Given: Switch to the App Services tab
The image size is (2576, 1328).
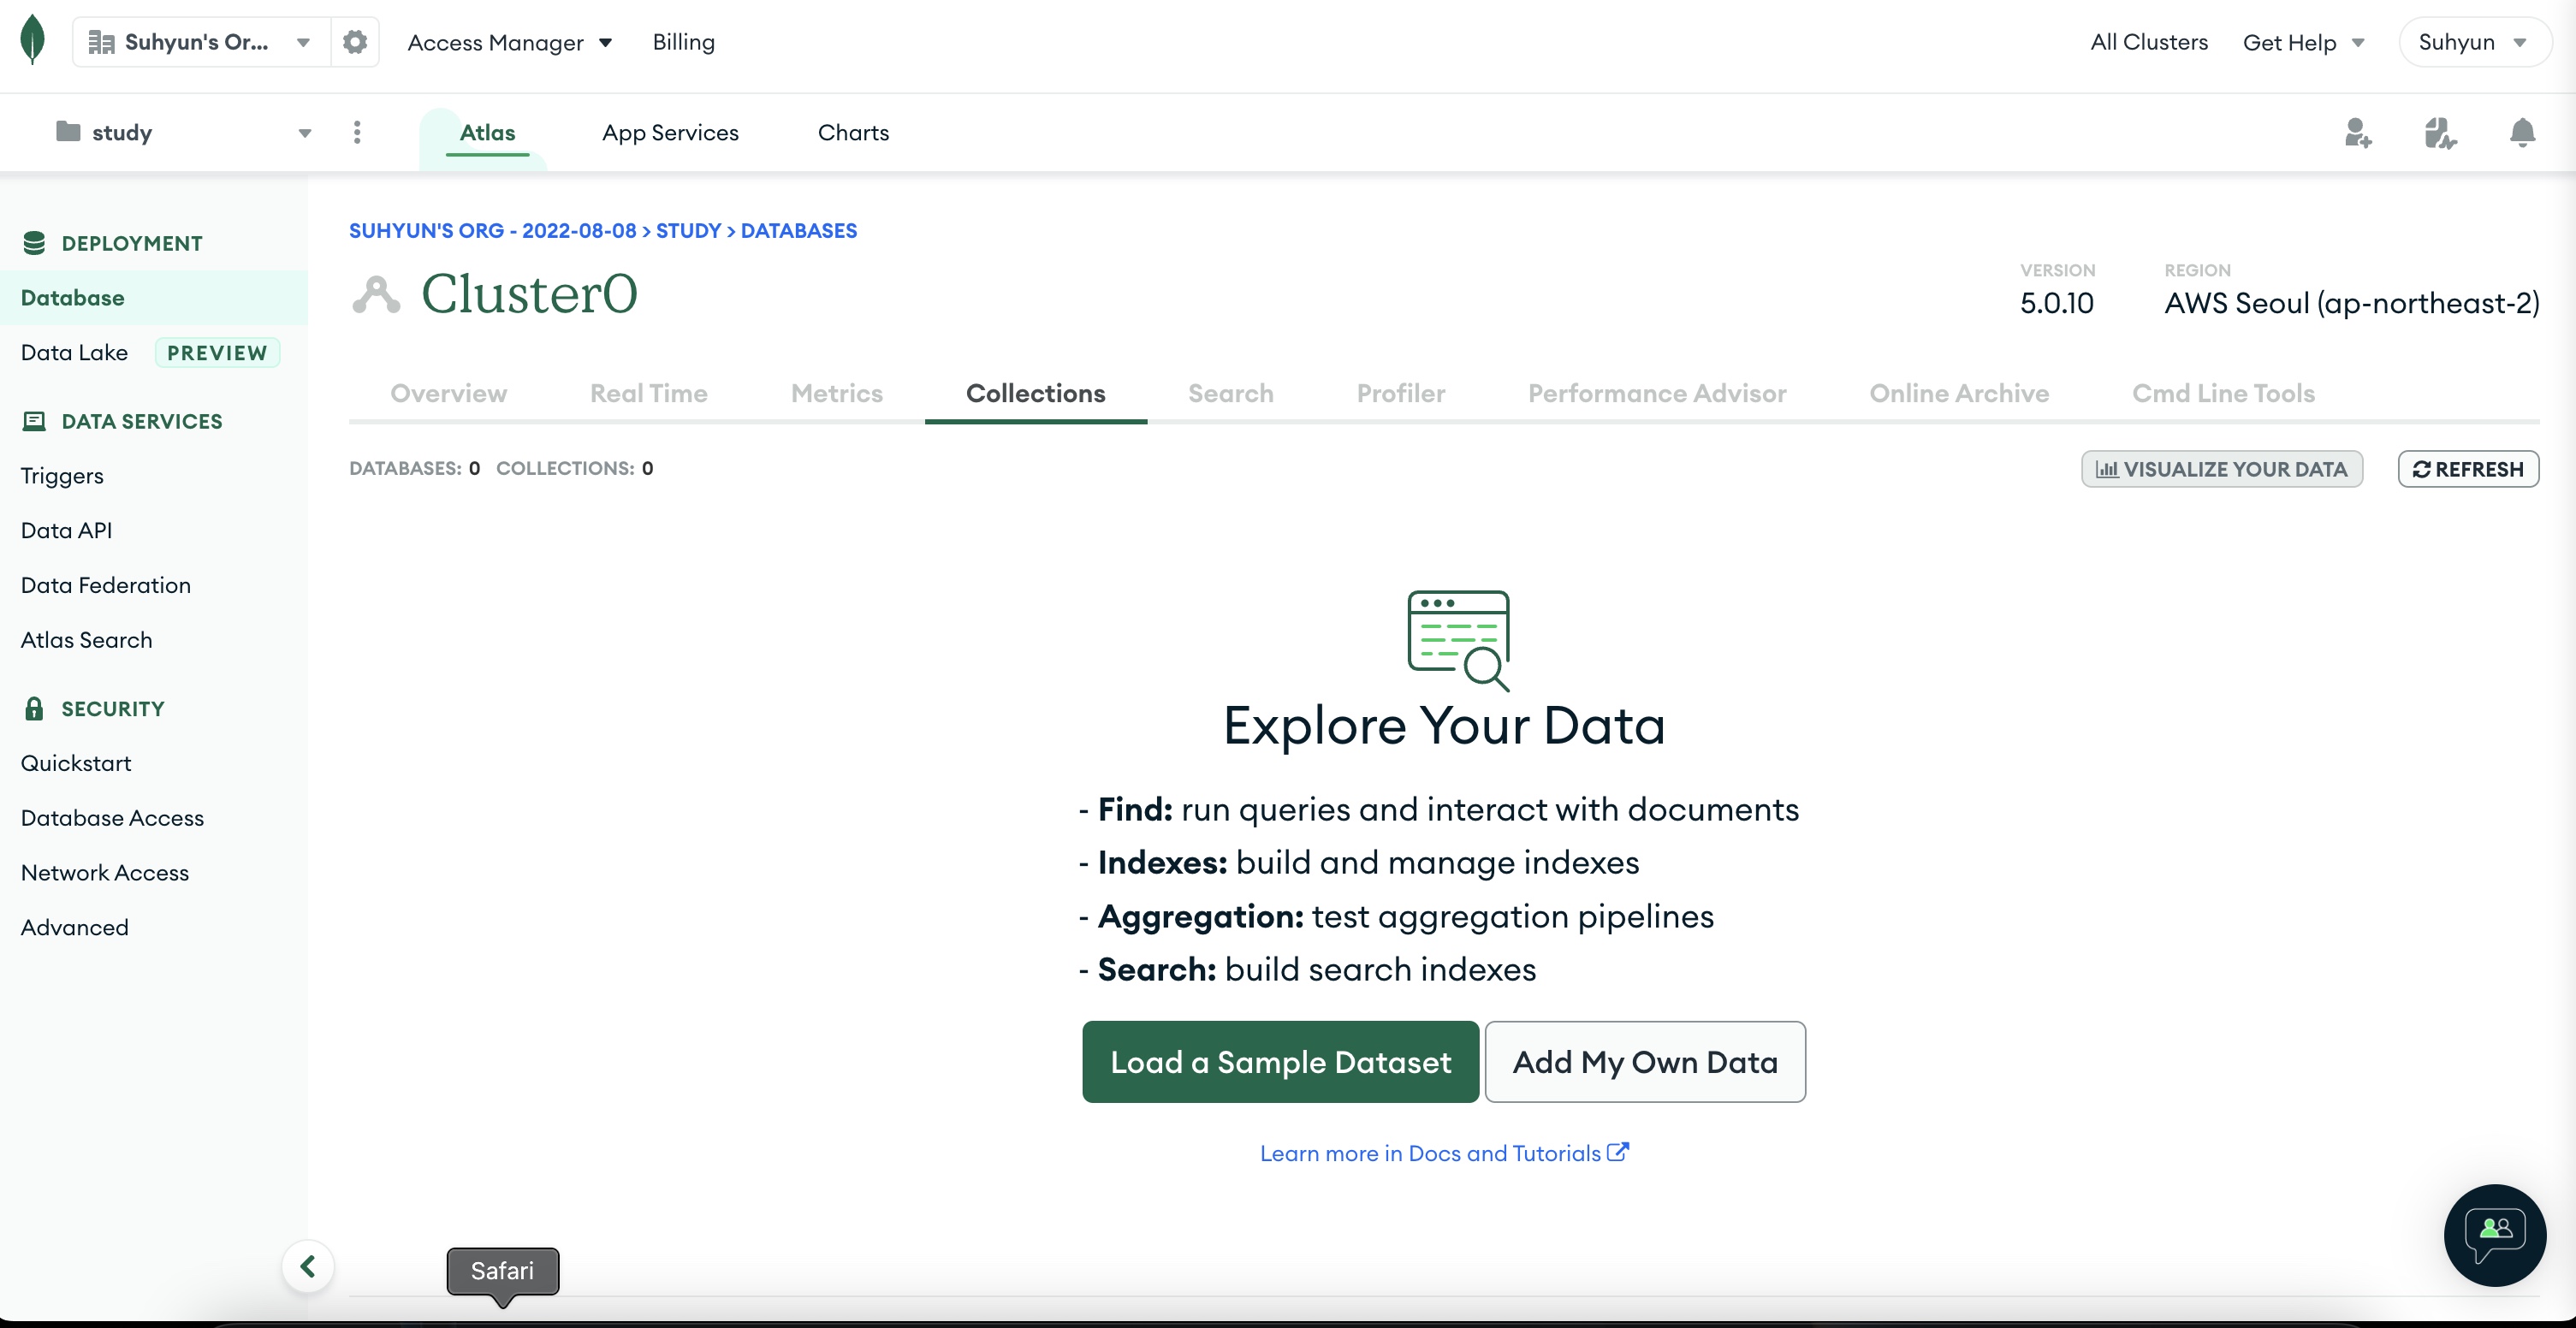Looking at the screenshot, I should tap(670, 132).
